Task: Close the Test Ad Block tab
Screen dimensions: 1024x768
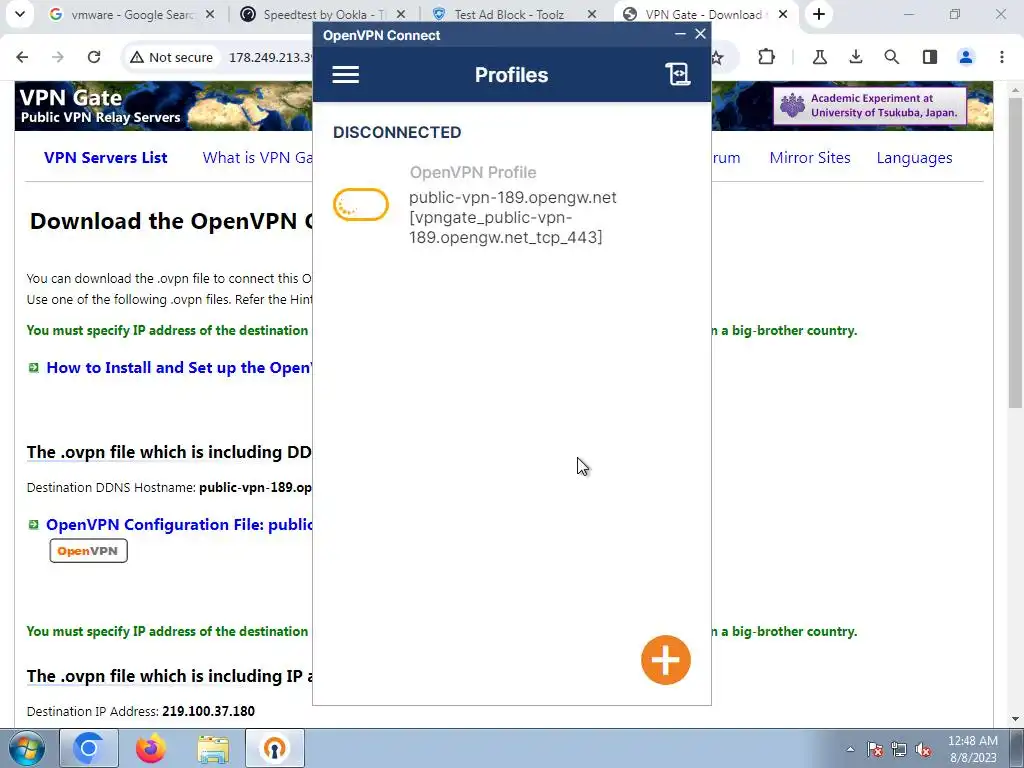Action: pos(592,14)
